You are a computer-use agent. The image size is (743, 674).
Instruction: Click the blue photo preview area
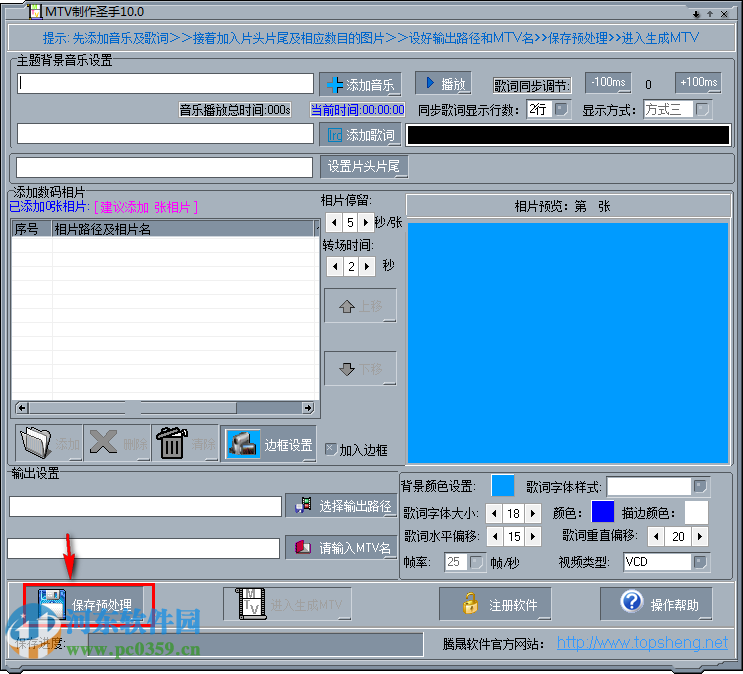568,343
